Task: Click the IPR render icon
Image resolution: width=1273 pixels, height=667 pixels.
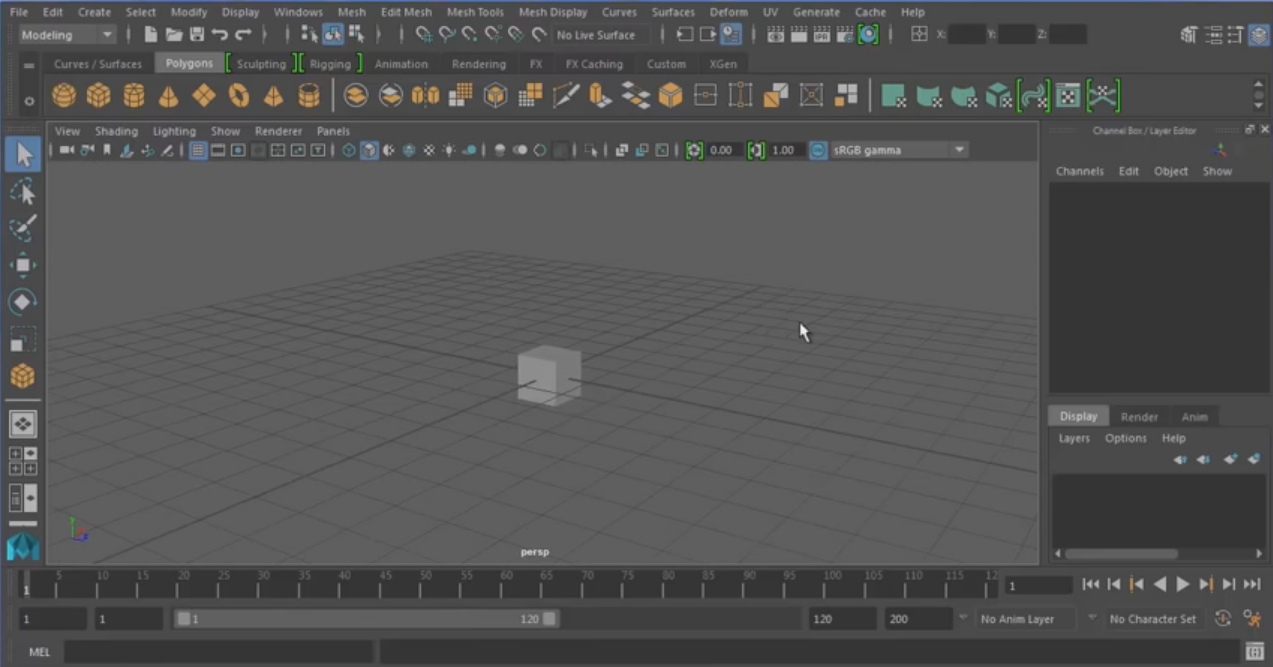Action: pyautogui.click(x=822, y=34)
